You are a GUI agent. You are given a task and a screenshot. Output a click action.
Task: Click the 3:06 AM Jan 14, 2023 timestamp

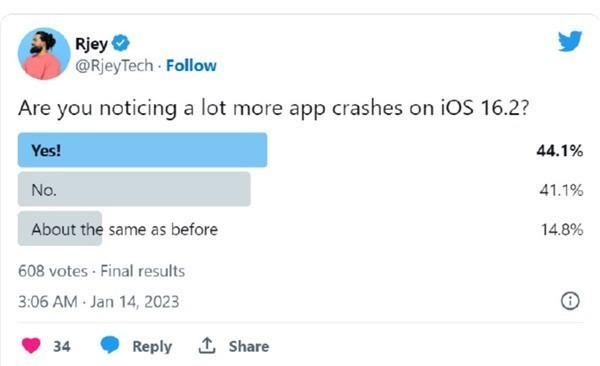pyautogui.click(x=98, y=302)
